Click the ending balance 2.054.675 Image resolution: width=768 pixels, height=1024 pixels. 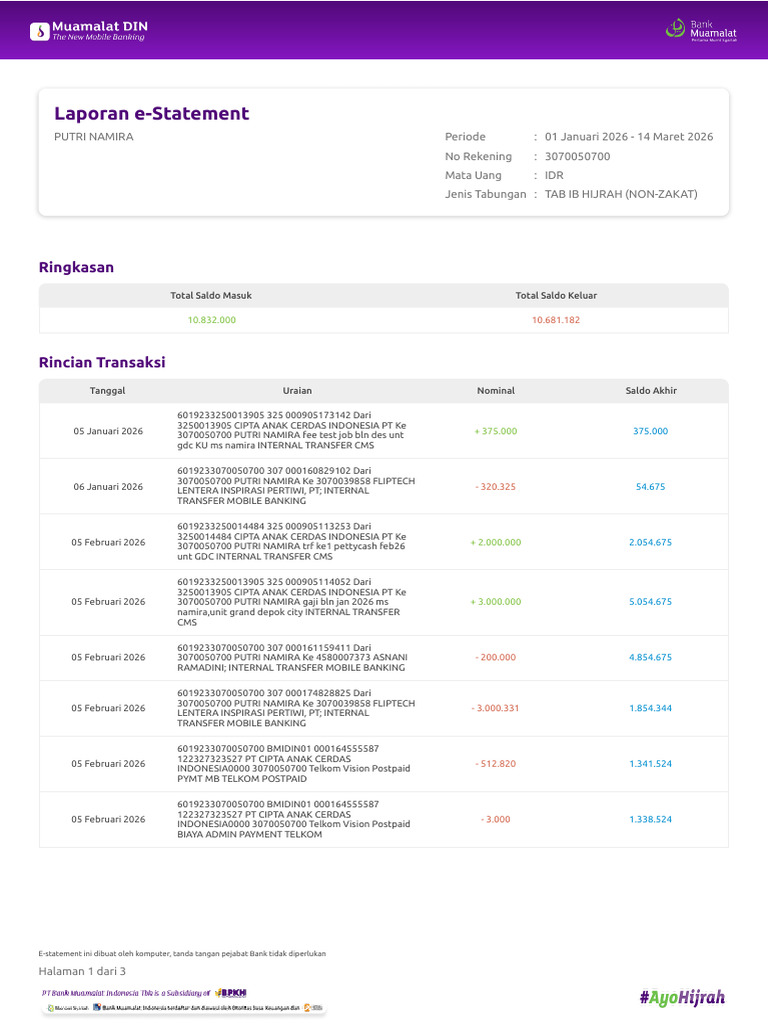tap(650, 542)
